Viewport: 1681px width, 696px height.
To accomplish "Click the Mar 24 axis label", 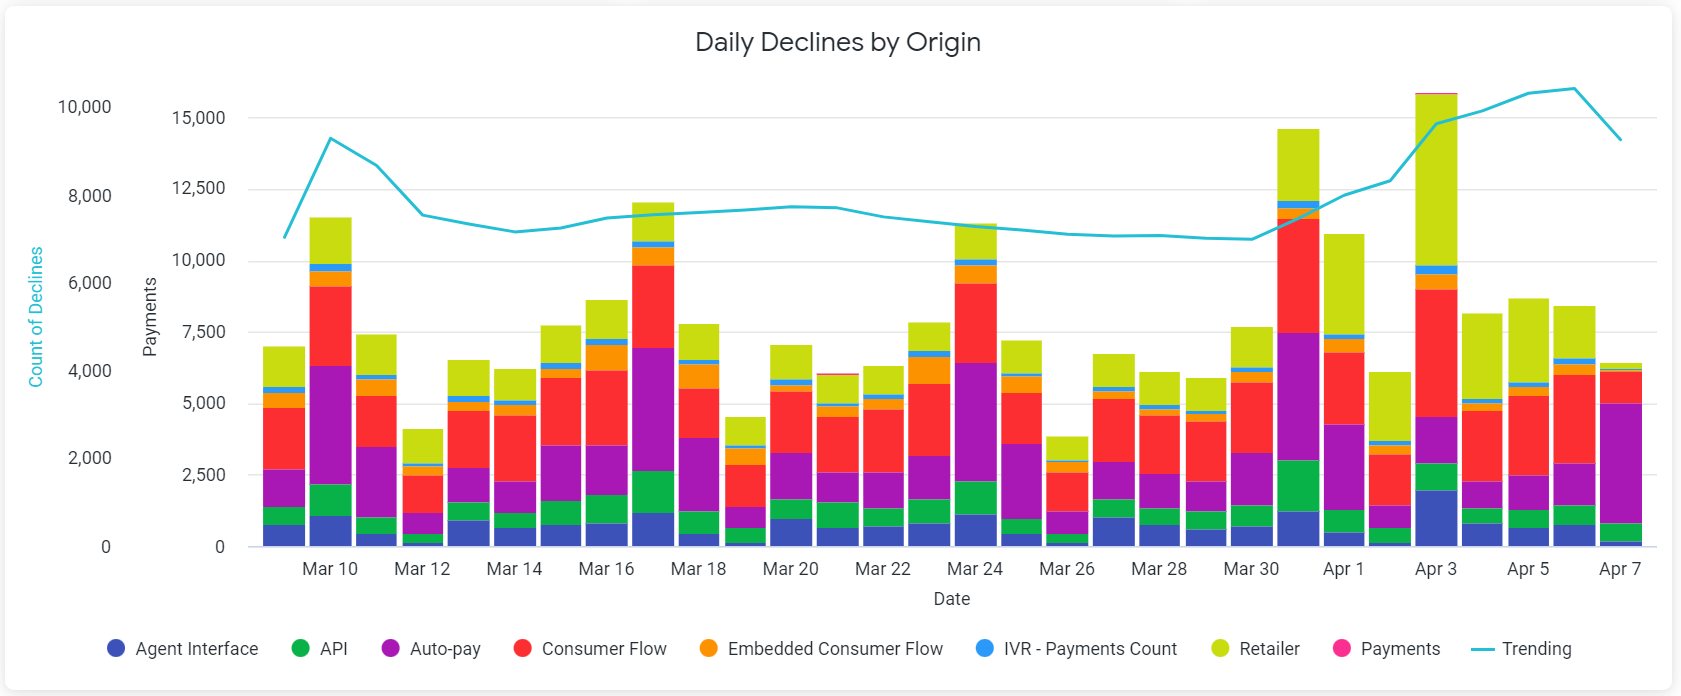I will click(x=975, y=569).
